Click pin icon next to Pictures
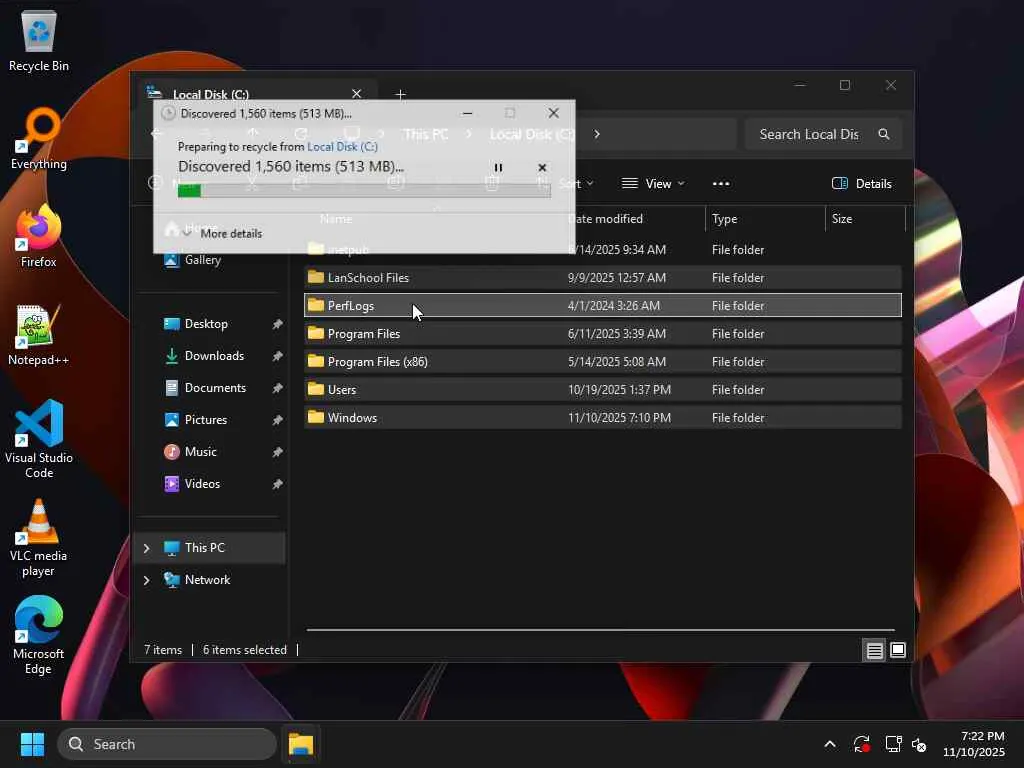1024x768 pixels. point(278,420)
